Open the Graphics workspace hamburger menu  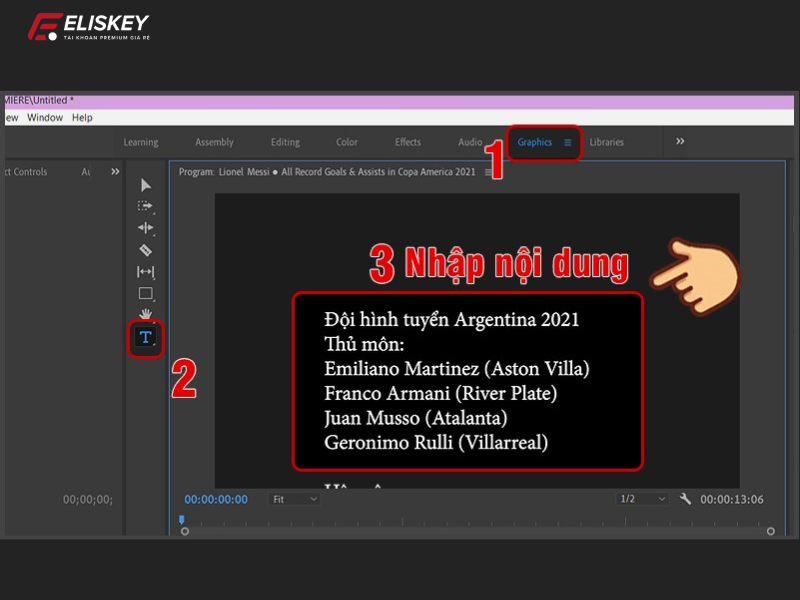[x=568, y=143]
